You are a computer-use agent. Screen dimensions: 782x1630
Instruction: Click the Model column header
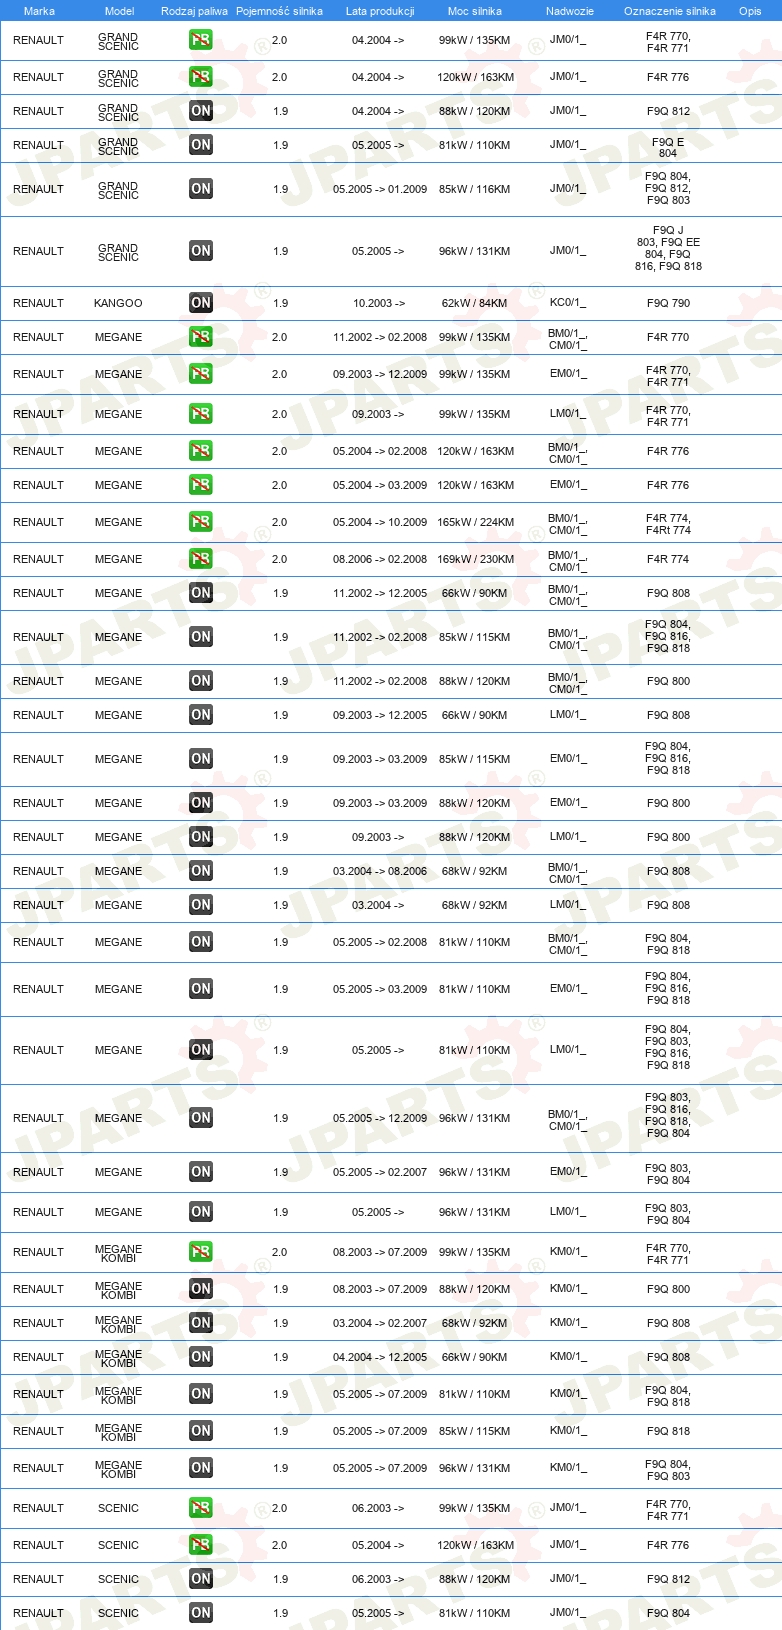tap(120, 11)
